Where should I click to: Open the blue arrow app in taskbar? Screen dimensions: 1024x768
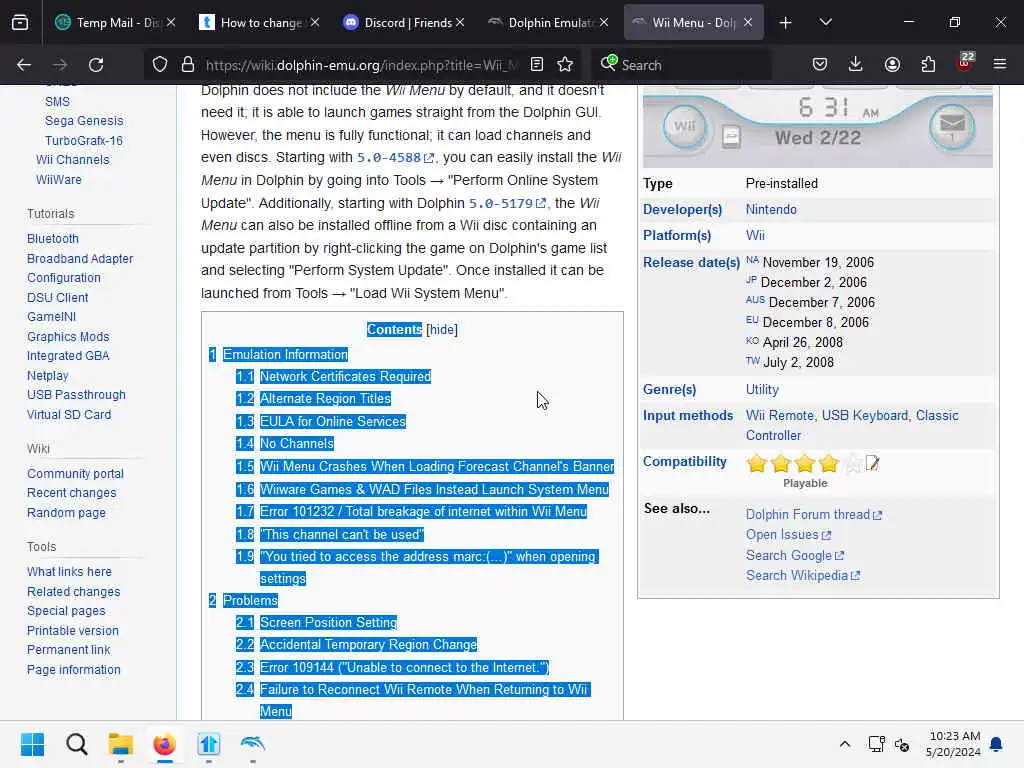209,744
